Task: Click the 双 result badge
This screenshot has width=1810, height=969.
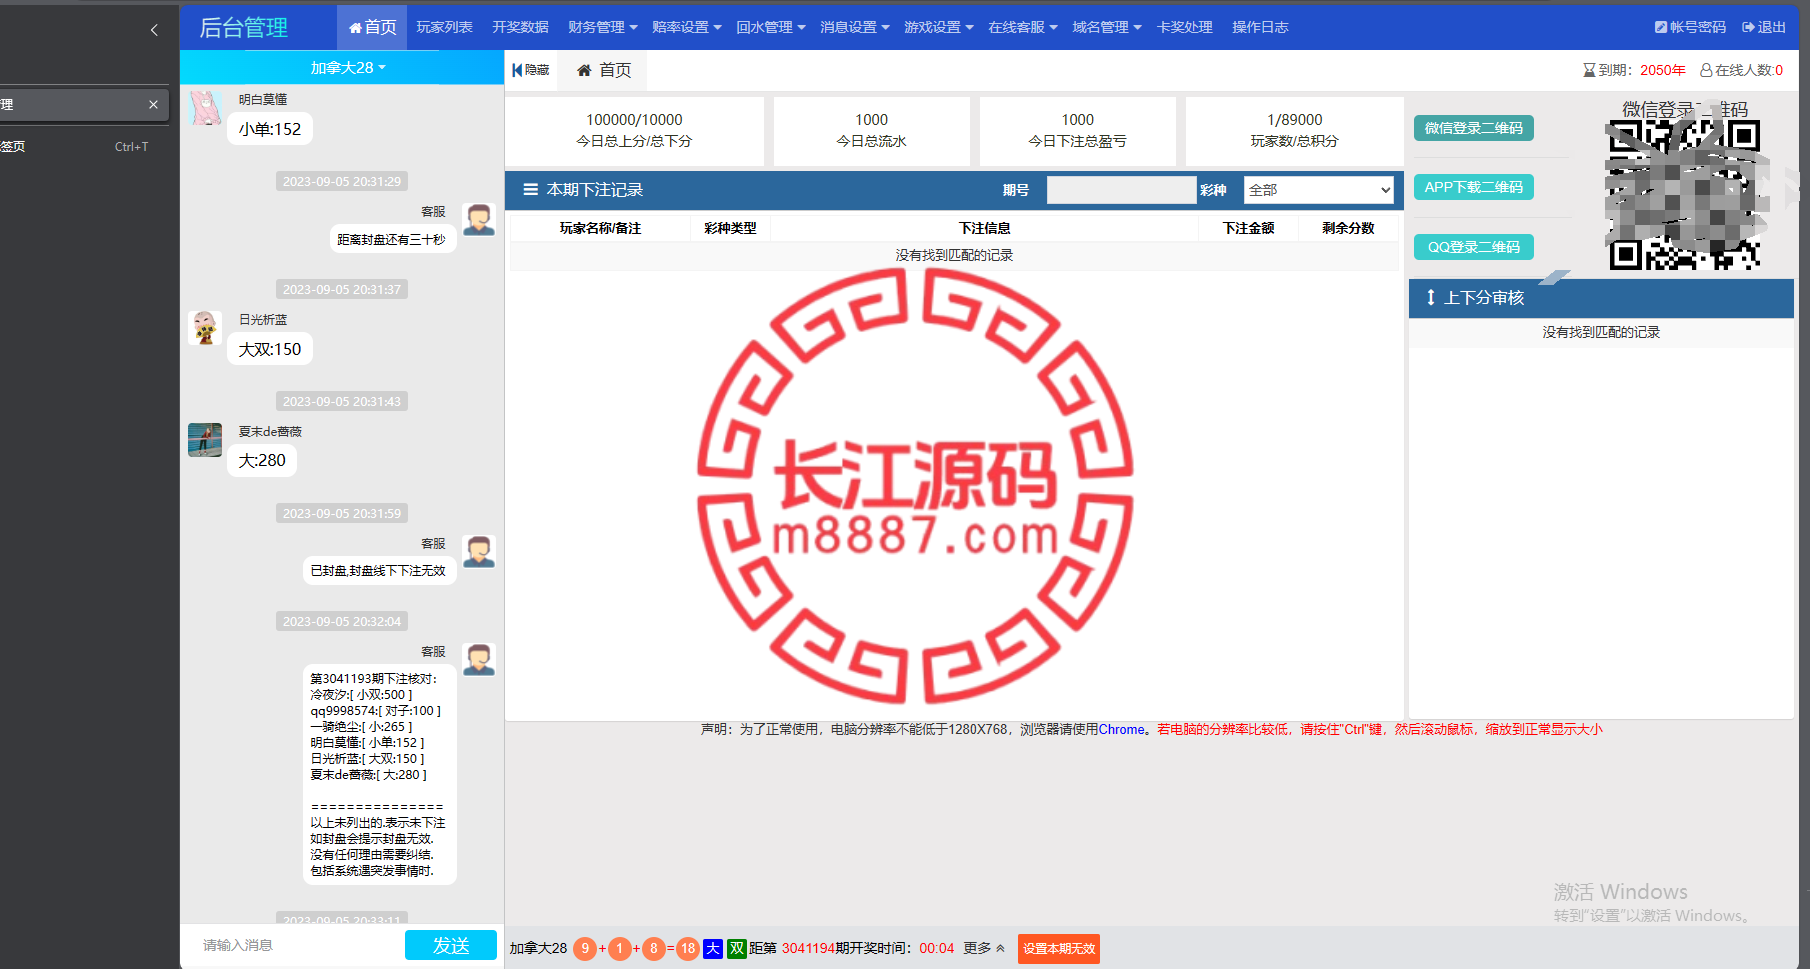Action: coord(737,948)
